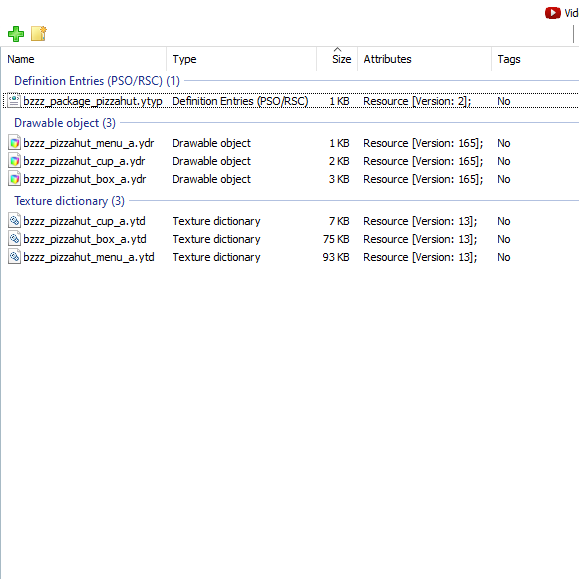This screenshot has width=579, height=579.
Task: Click the bzzz_pizzahut_menu_a.ydr file icon
Action: pyautogui.click(x=14, y=143)
